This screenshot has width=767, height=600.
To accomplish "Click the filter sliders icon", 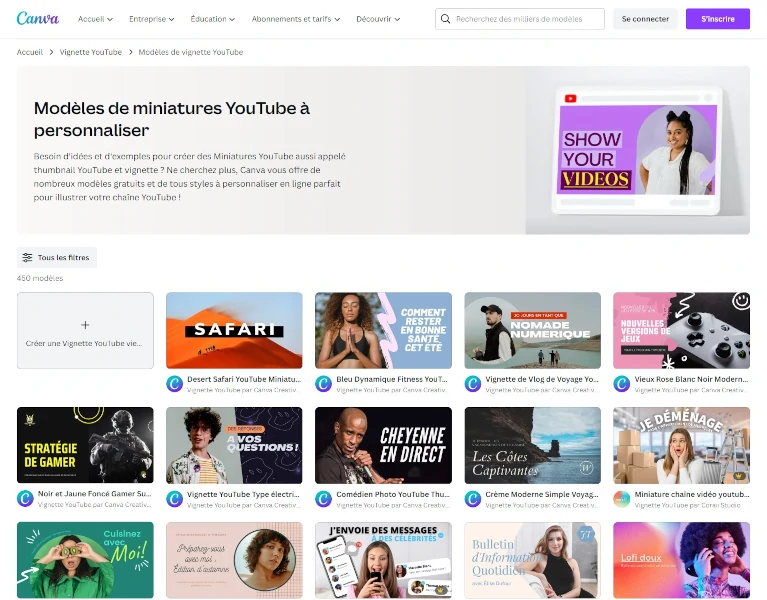I will tap(28, 258).
